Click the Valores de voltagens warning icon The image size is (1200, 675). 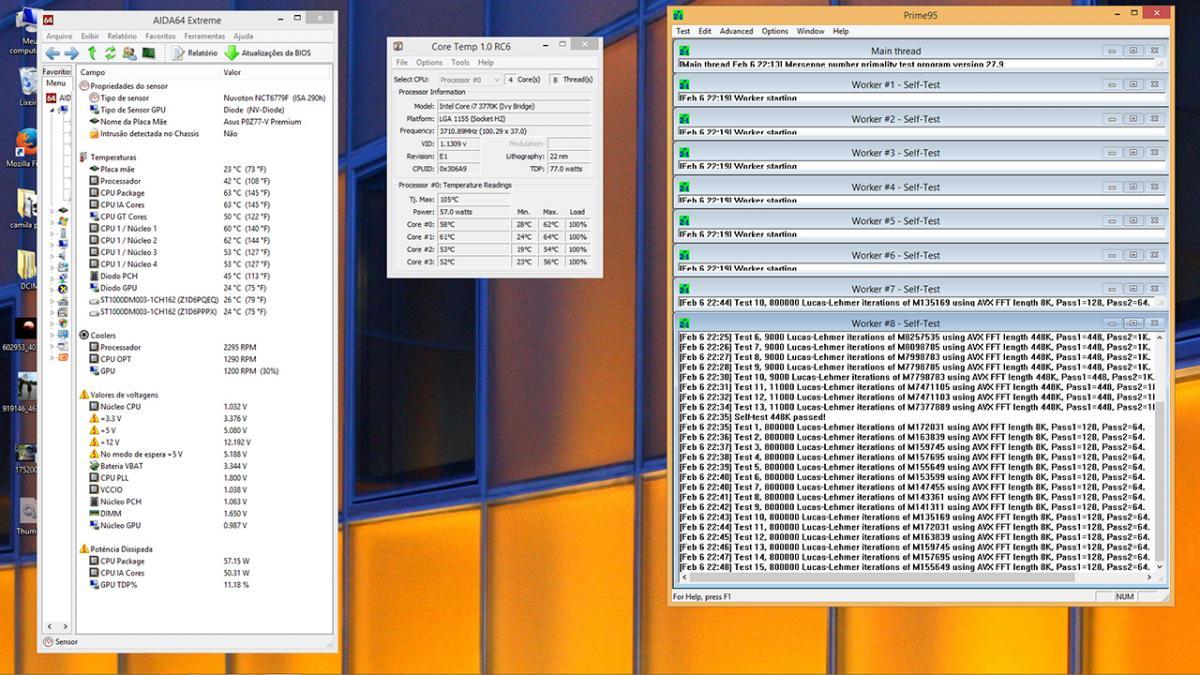click(x=84, y=395)
